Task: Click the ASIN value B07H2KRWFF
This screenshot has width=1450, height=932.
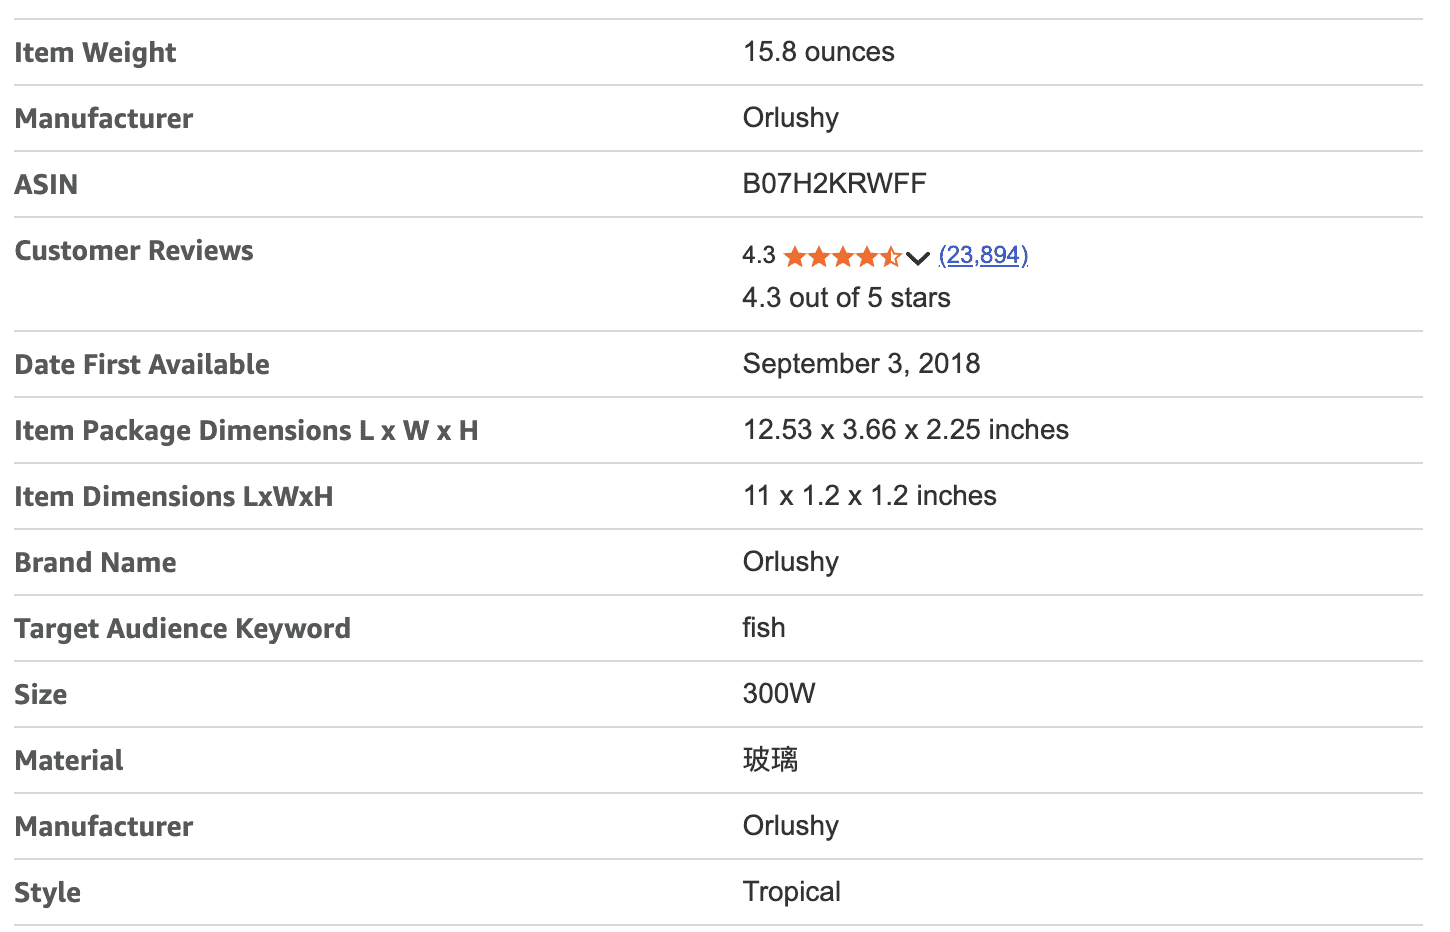Action: click(x=834, y=184)
